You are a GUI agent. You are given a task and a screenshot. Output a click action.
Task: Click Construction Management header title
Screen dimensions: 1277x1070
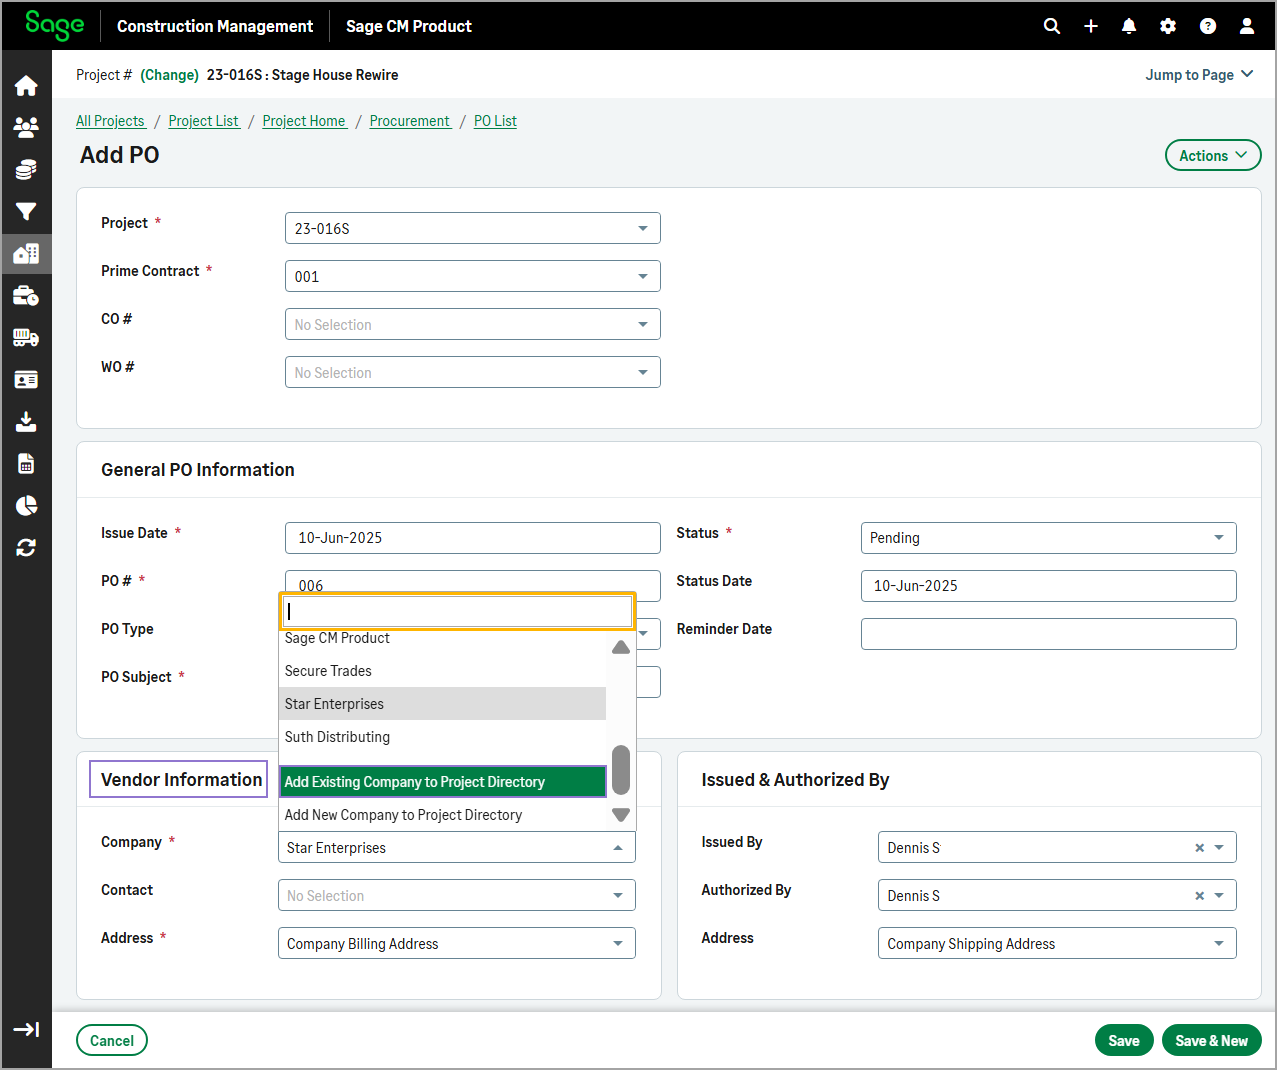215,26
